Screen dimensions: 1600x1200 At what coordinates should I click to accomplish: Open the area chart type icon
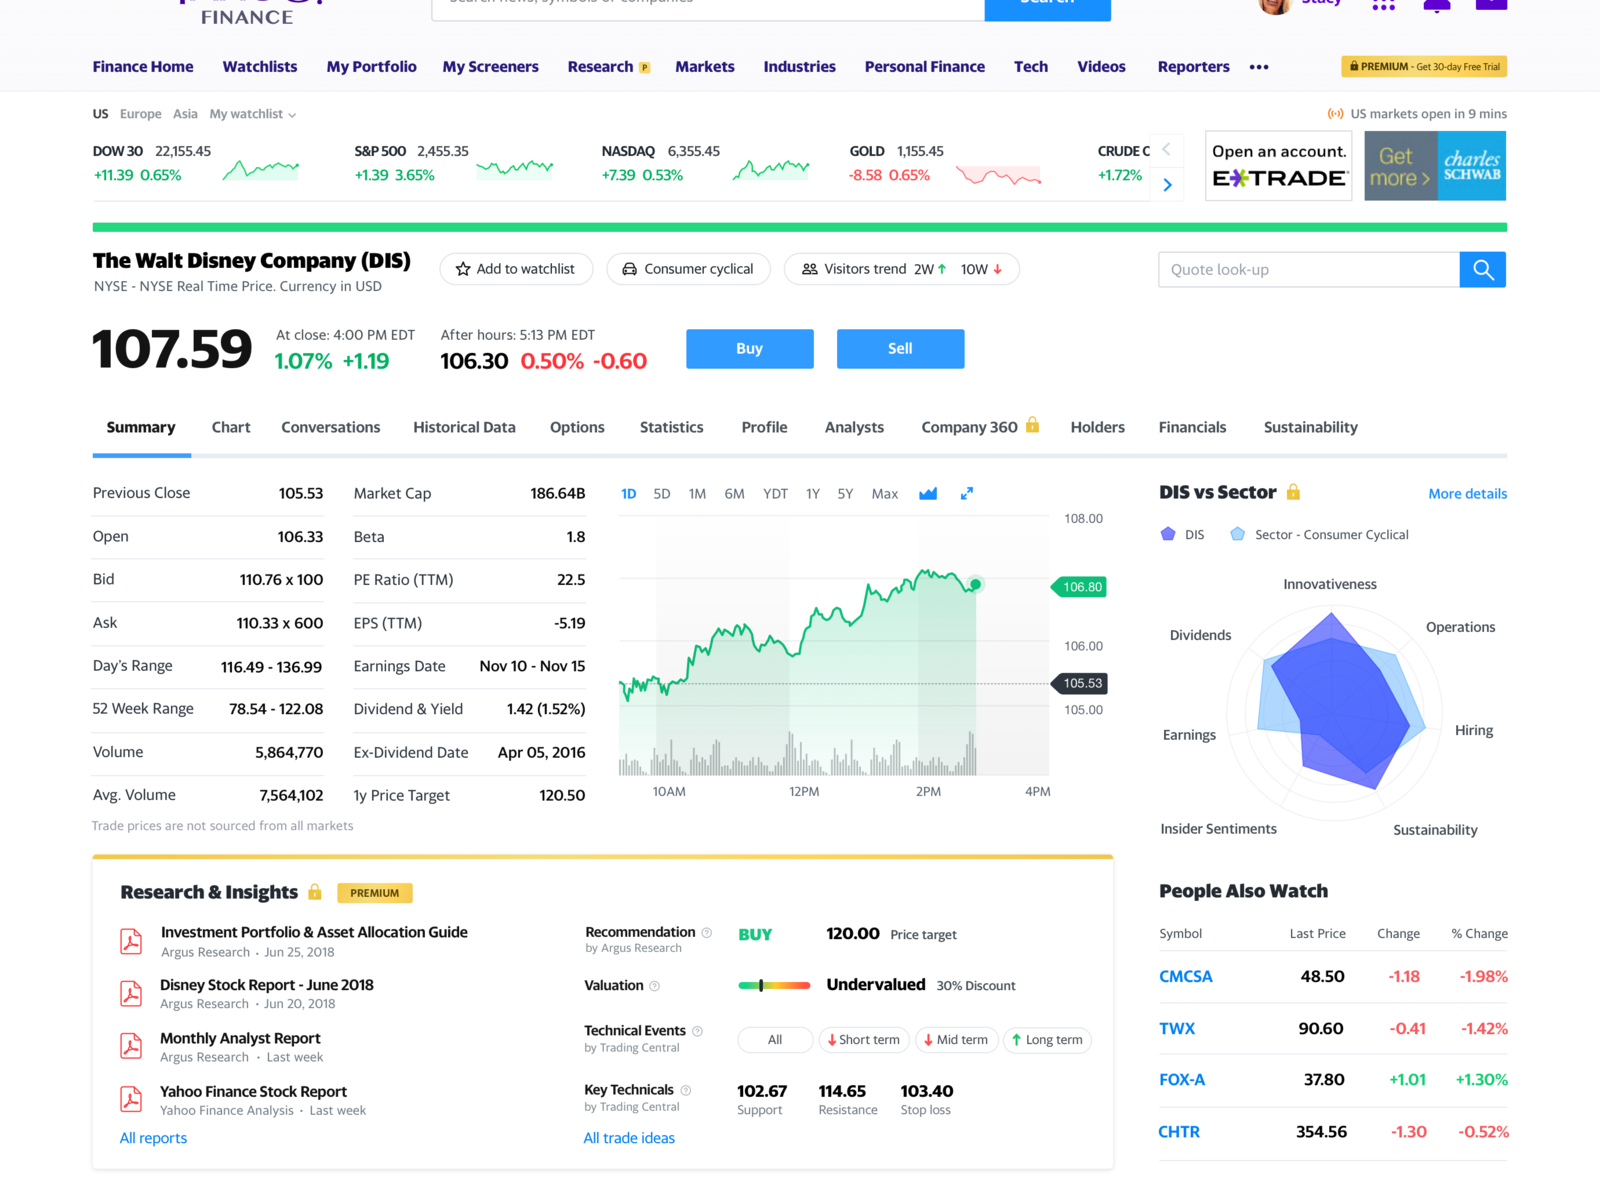point(928,494)
